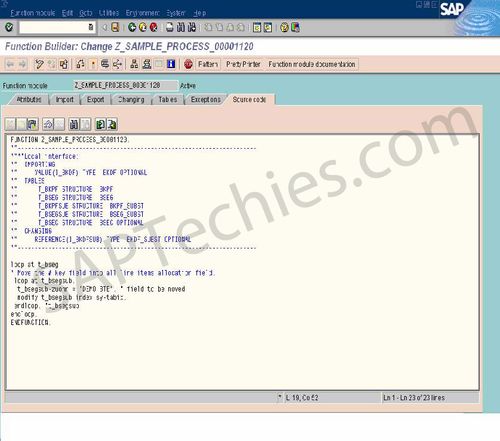Switch to the Exceptions tab
The width and height of the screenshot is (500, 441).
click(x=206, y=99)
